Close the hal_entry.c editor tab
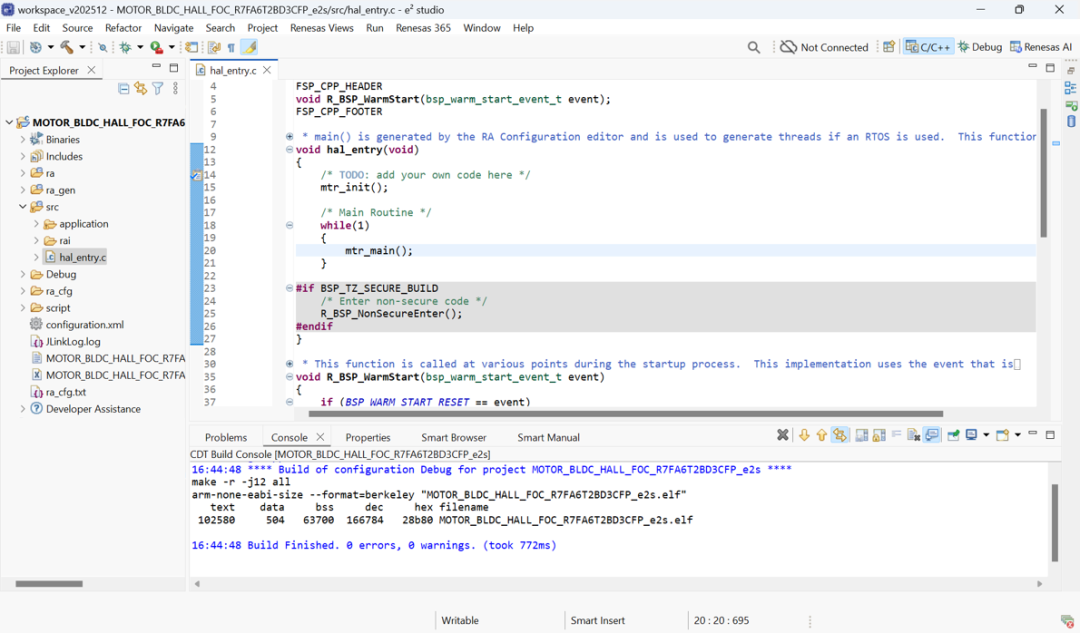The image size is (1080, 633). pos(267,70)
